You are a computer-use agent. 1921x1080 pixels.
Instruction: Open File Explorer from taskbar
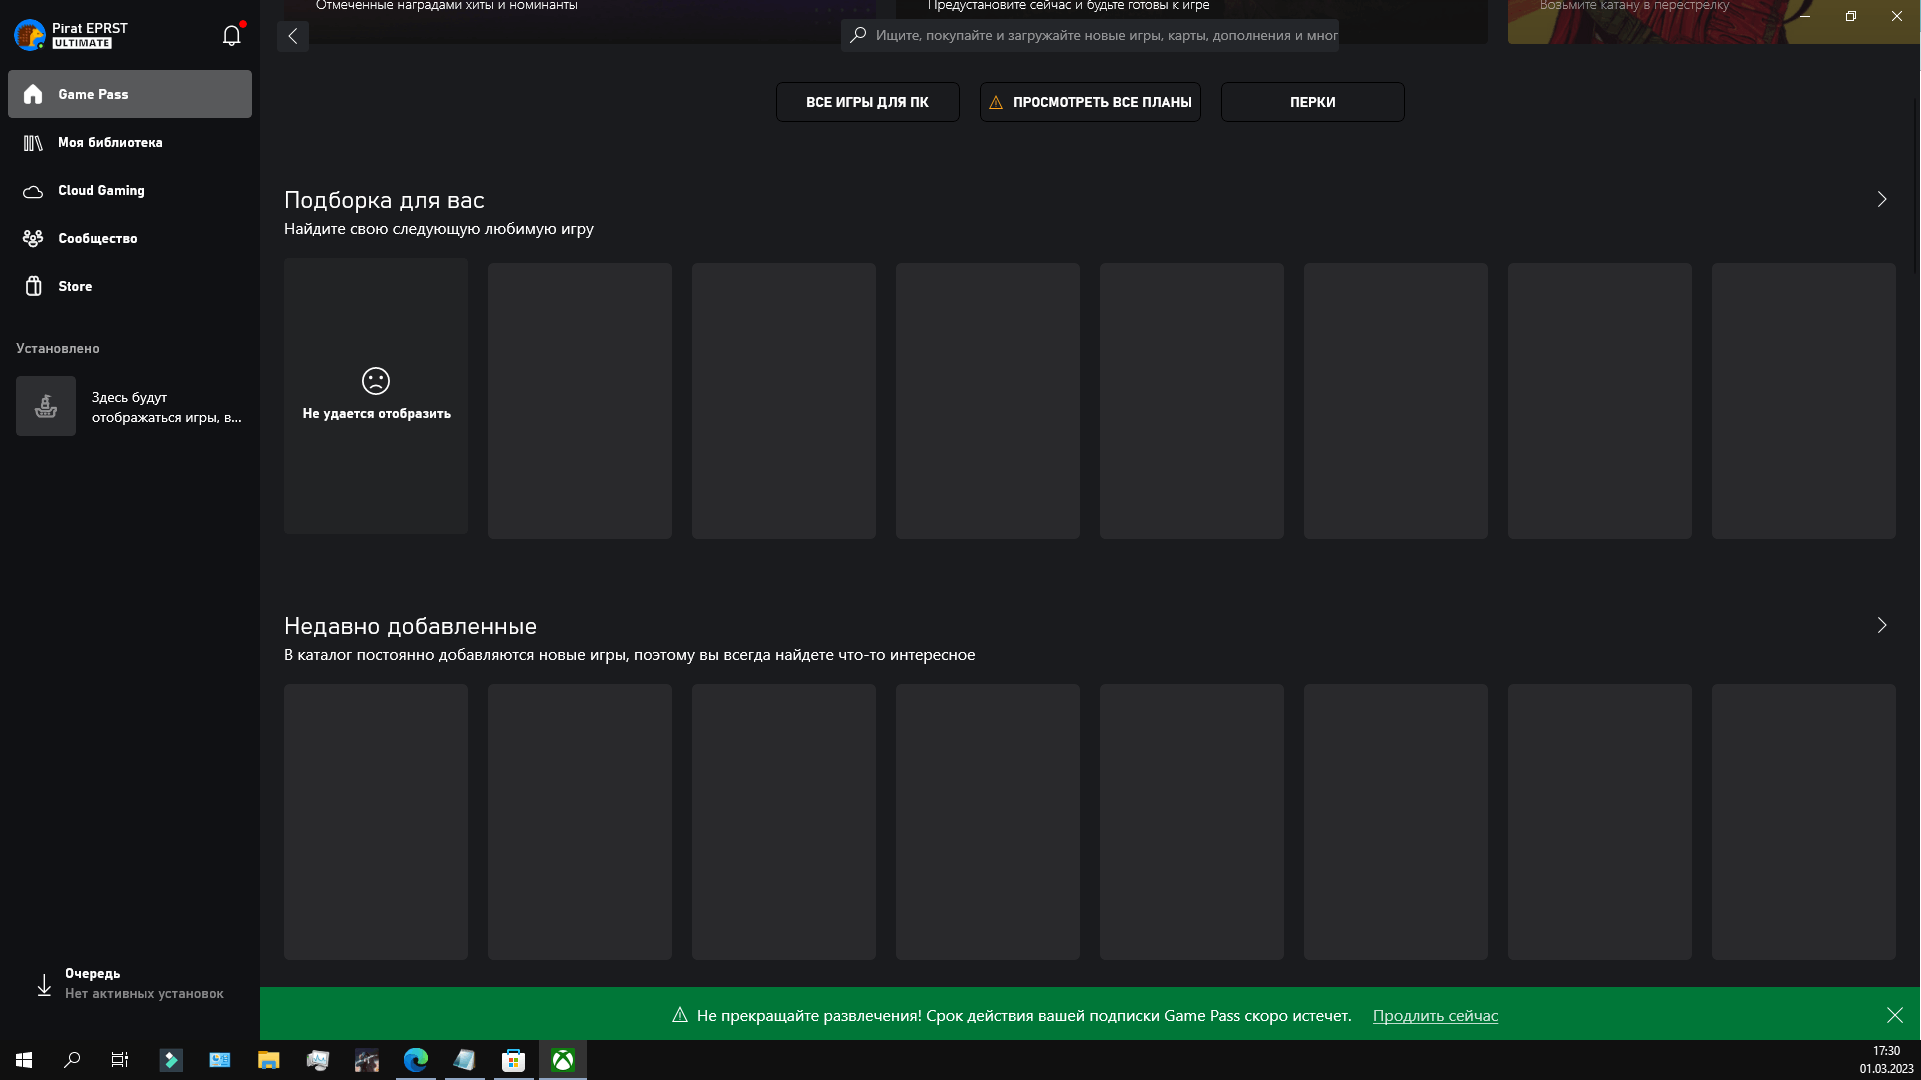(x=269, y=1060)
